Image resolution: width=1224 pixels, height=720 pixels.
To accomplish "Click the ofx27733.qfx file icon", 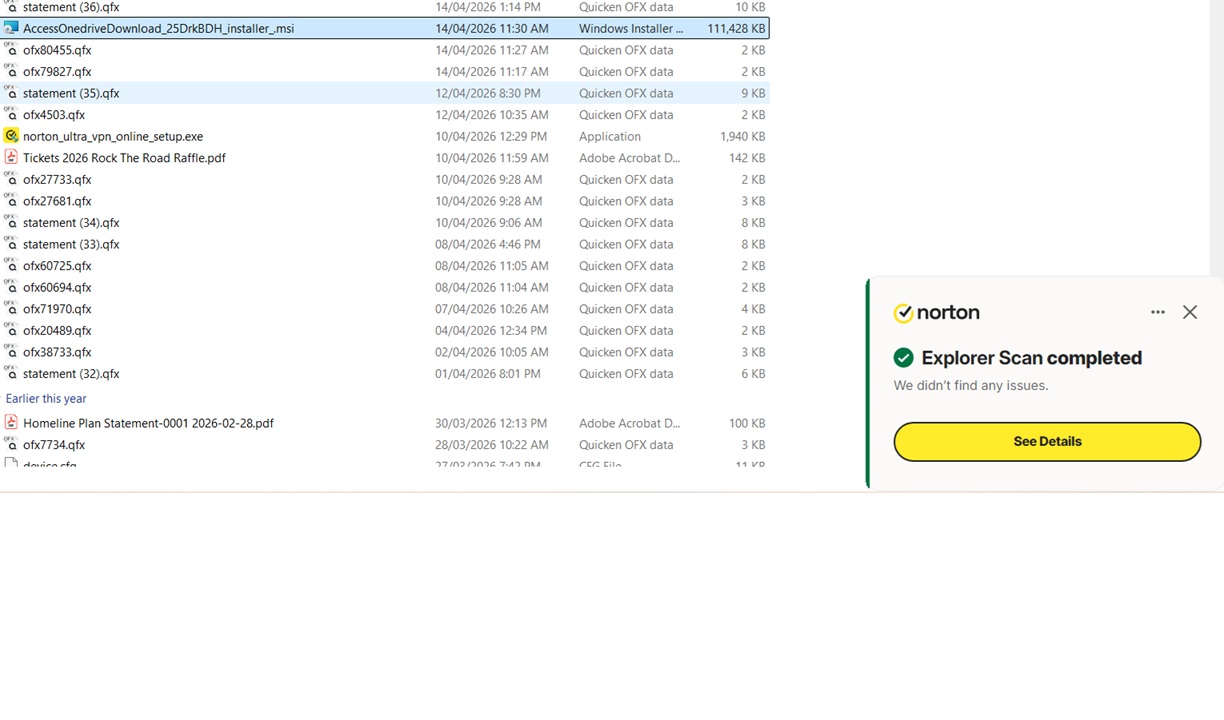I will (x=11, y=180).
